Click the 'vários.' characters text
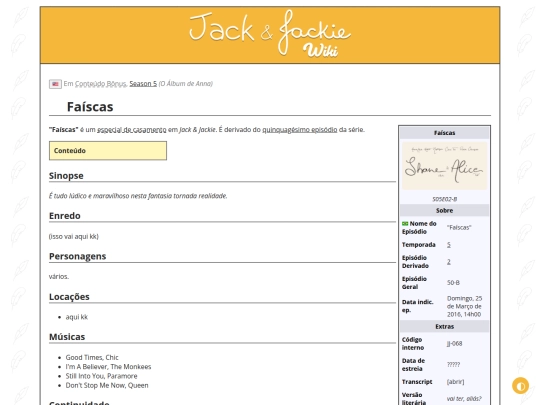Screen dimensions: 540x405 [59, 277]
